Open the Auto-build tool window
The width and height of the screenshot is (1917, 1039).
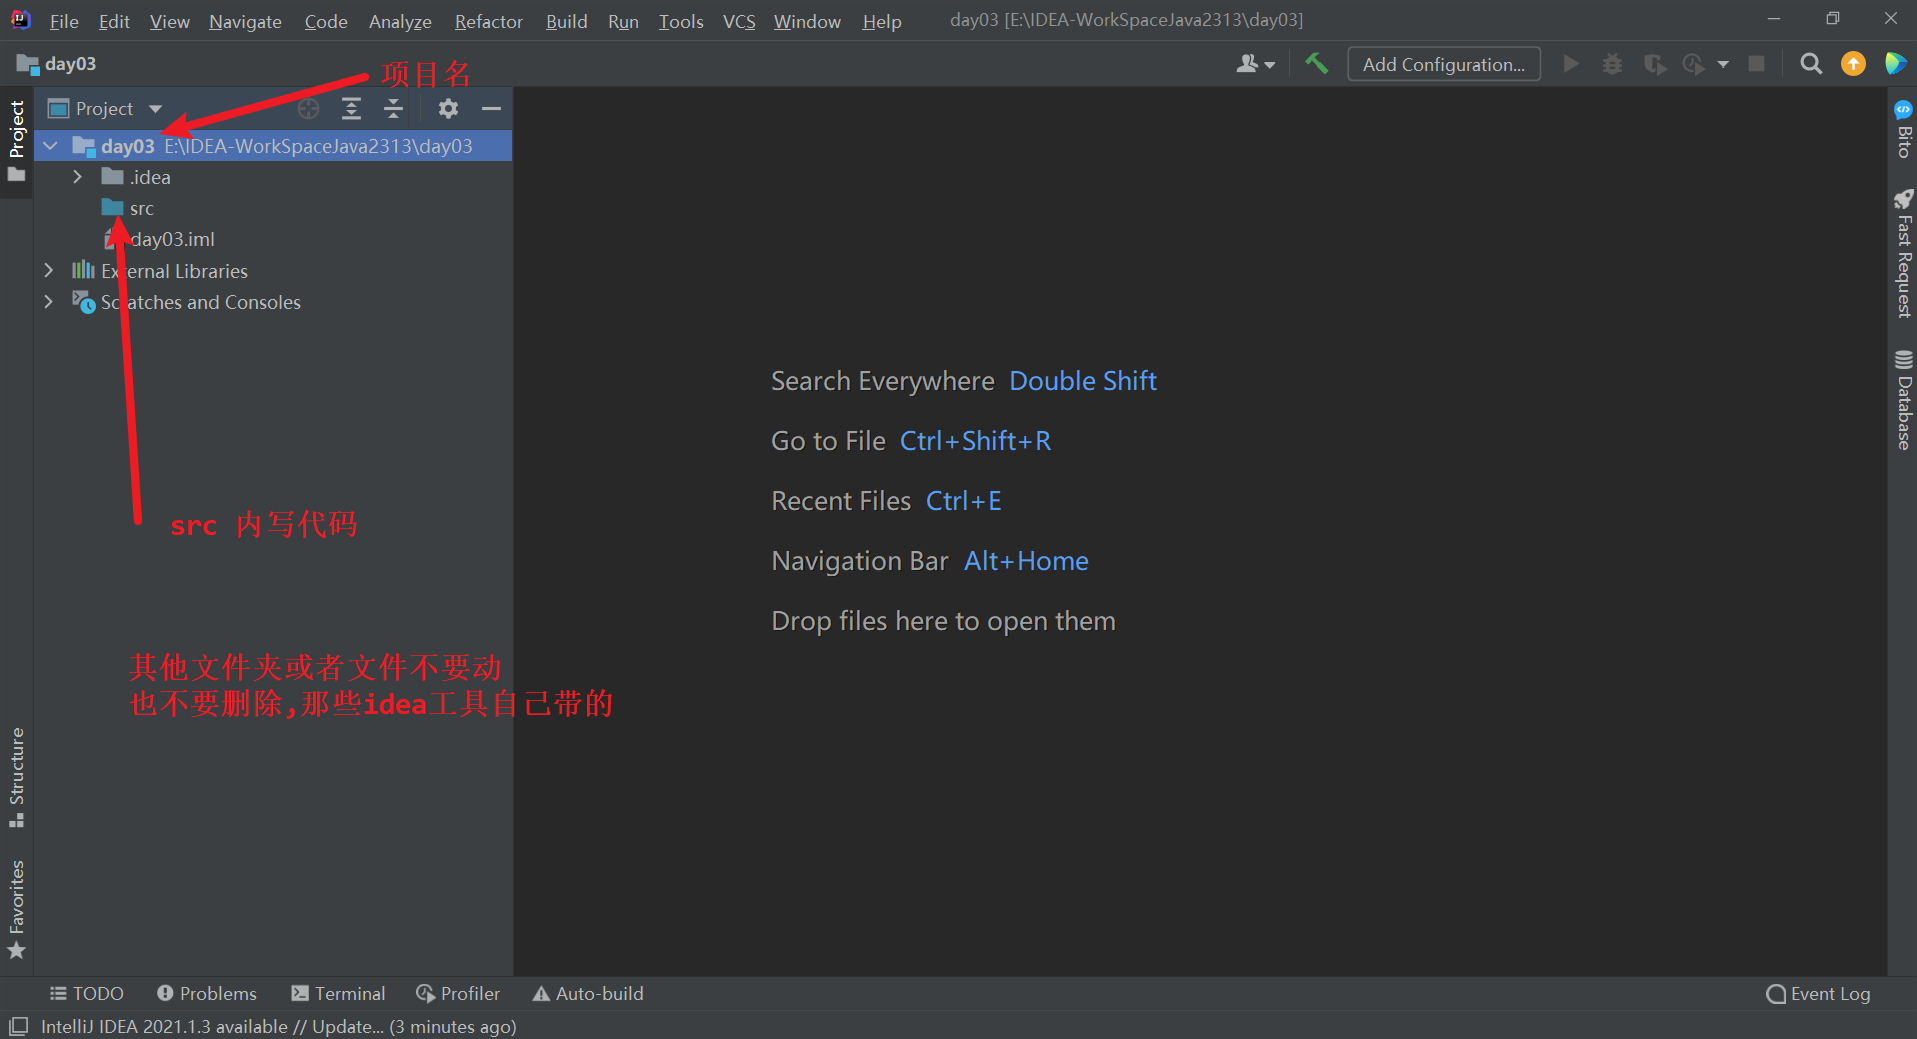pyautogui.click(x=588, y=993)
